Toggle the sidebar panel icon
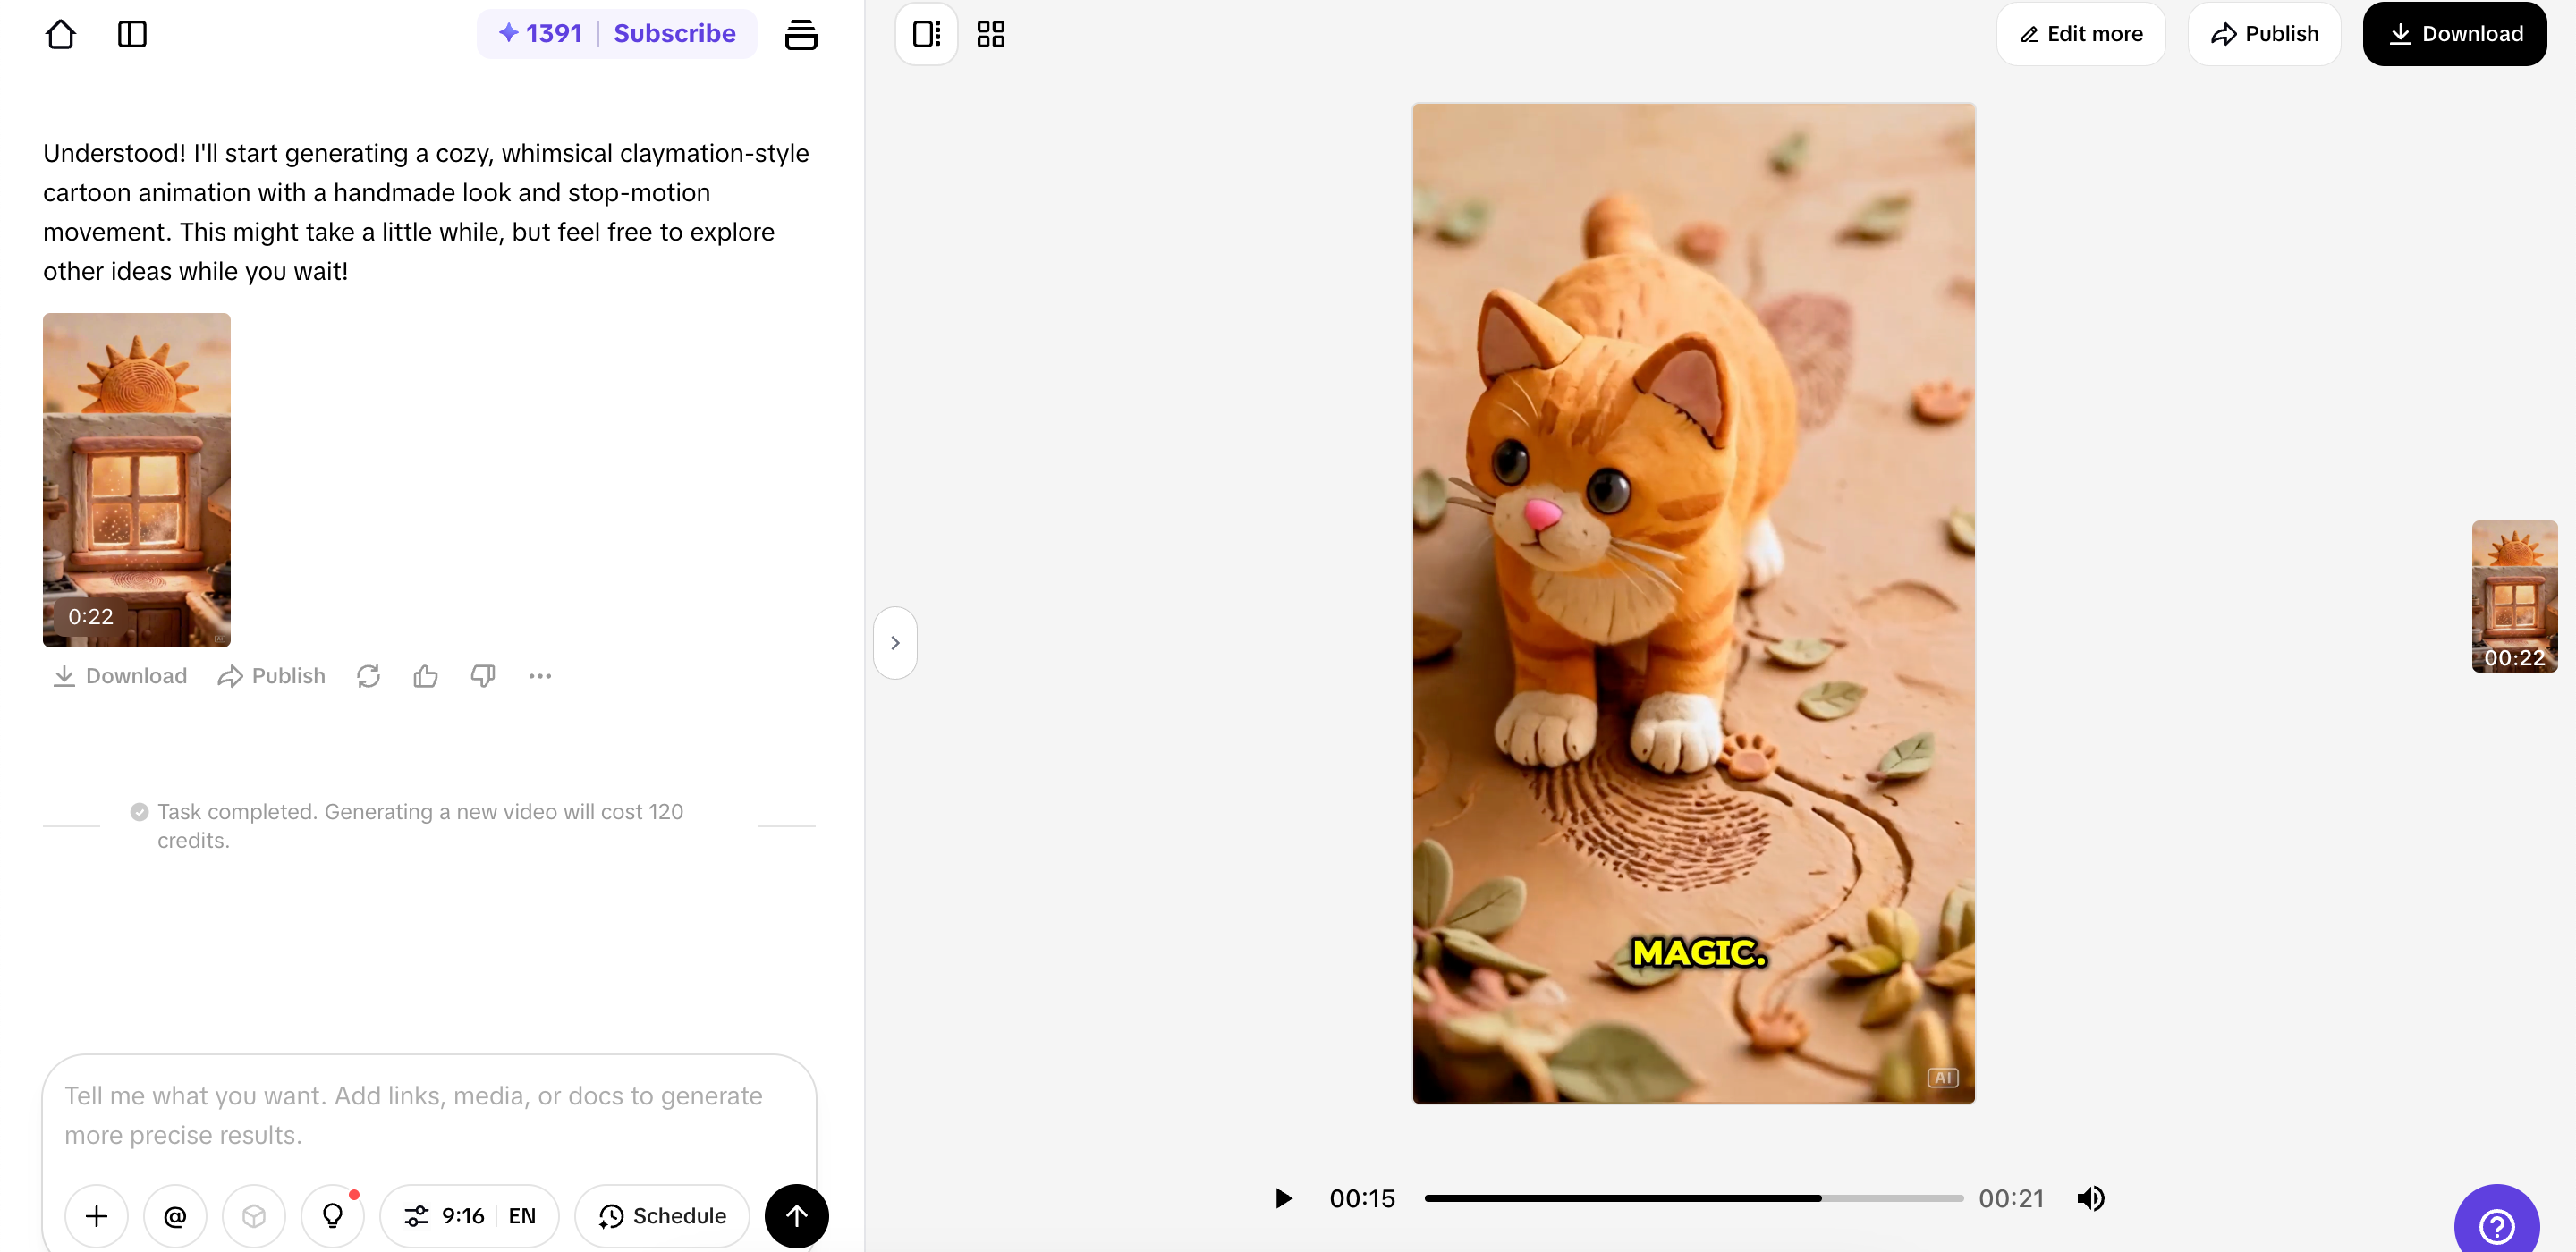This screenshot has height=1252, width=2576. tap(132, 33)
